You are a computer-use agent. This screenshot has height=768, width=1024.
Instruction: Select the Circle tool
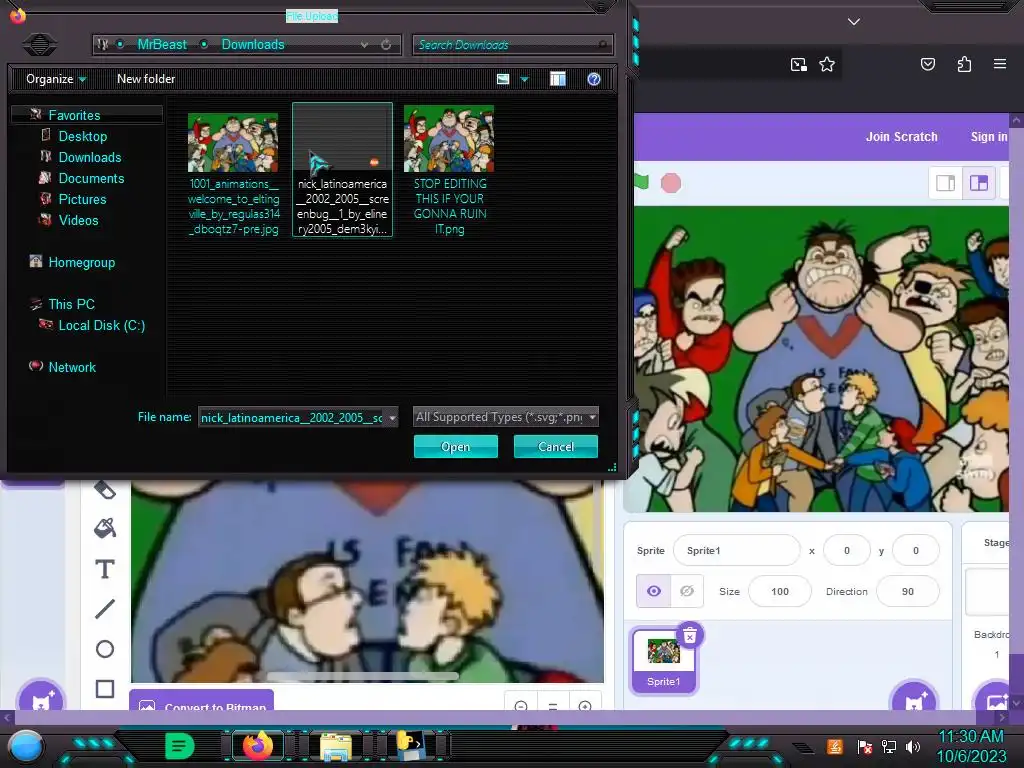104,648
